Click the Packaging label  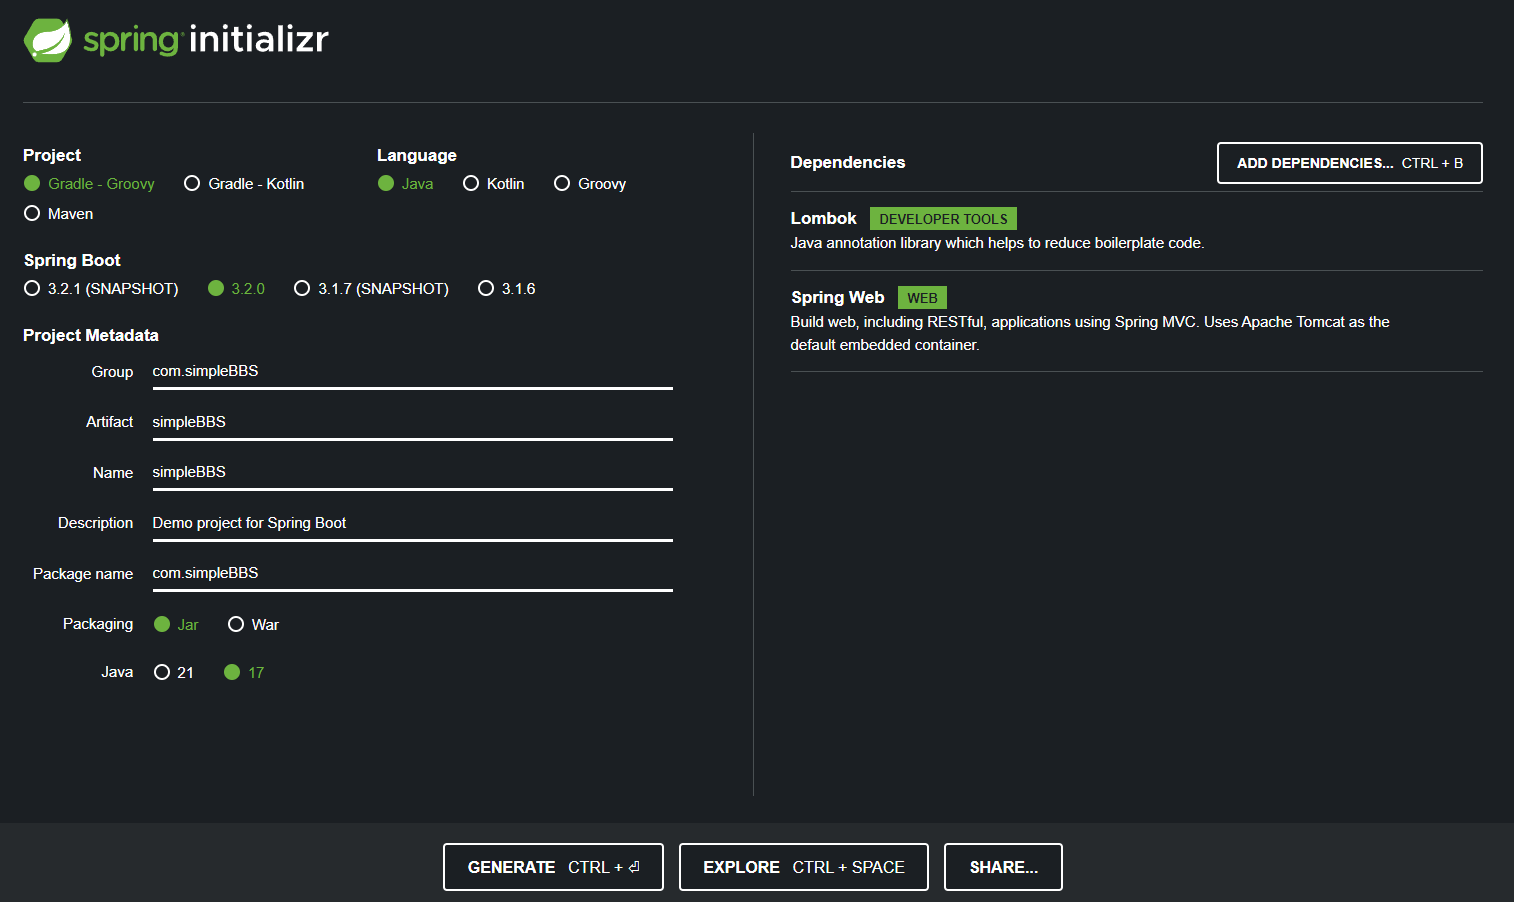click(98, 624)
